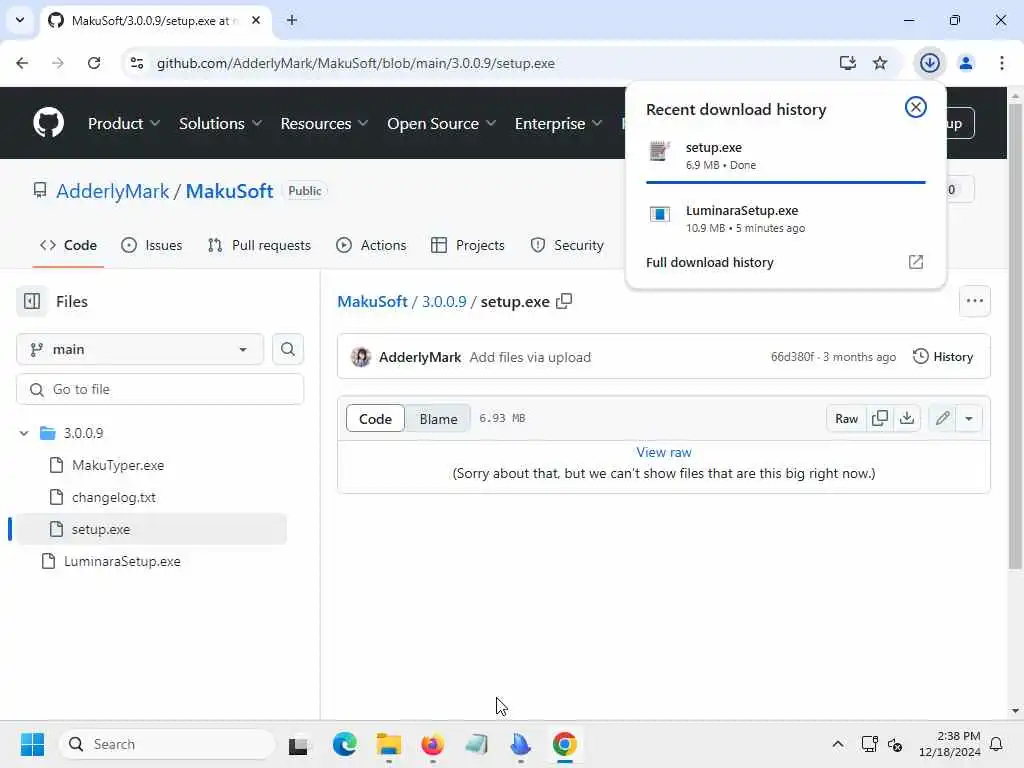Edit the file with the pencil icon
Image resolution: width=1024 pixels, height=768 pixels.
click(x=942, y=418)
